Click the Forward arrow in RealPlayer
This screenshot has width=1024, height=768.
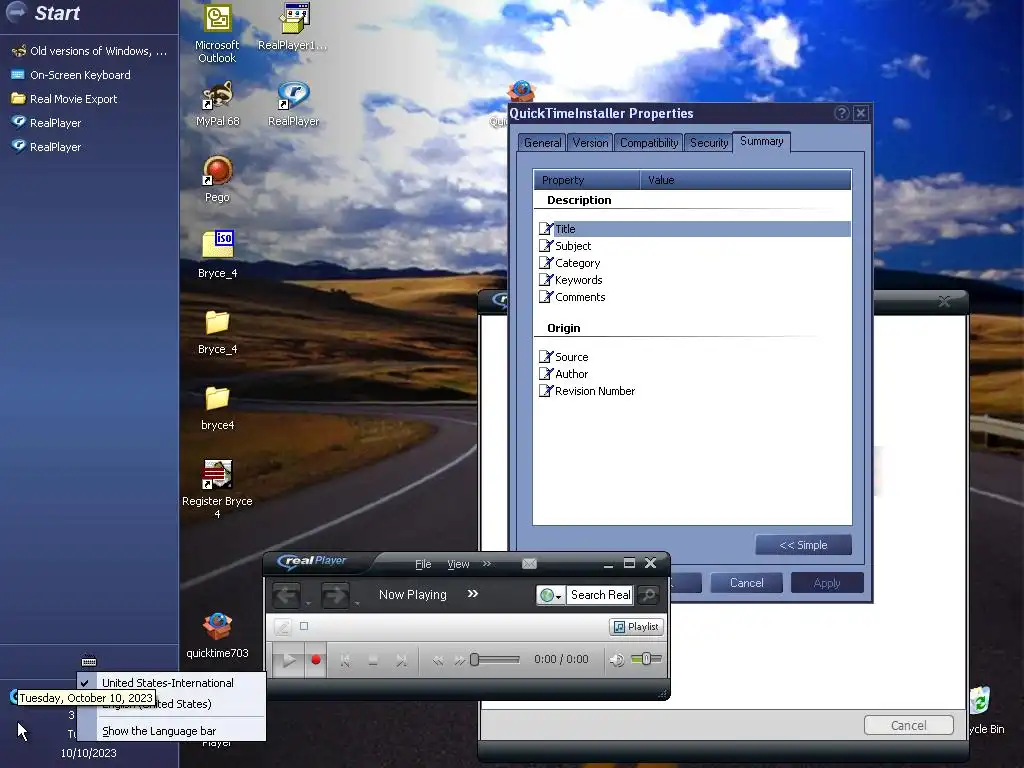click(x=335, y=595)
